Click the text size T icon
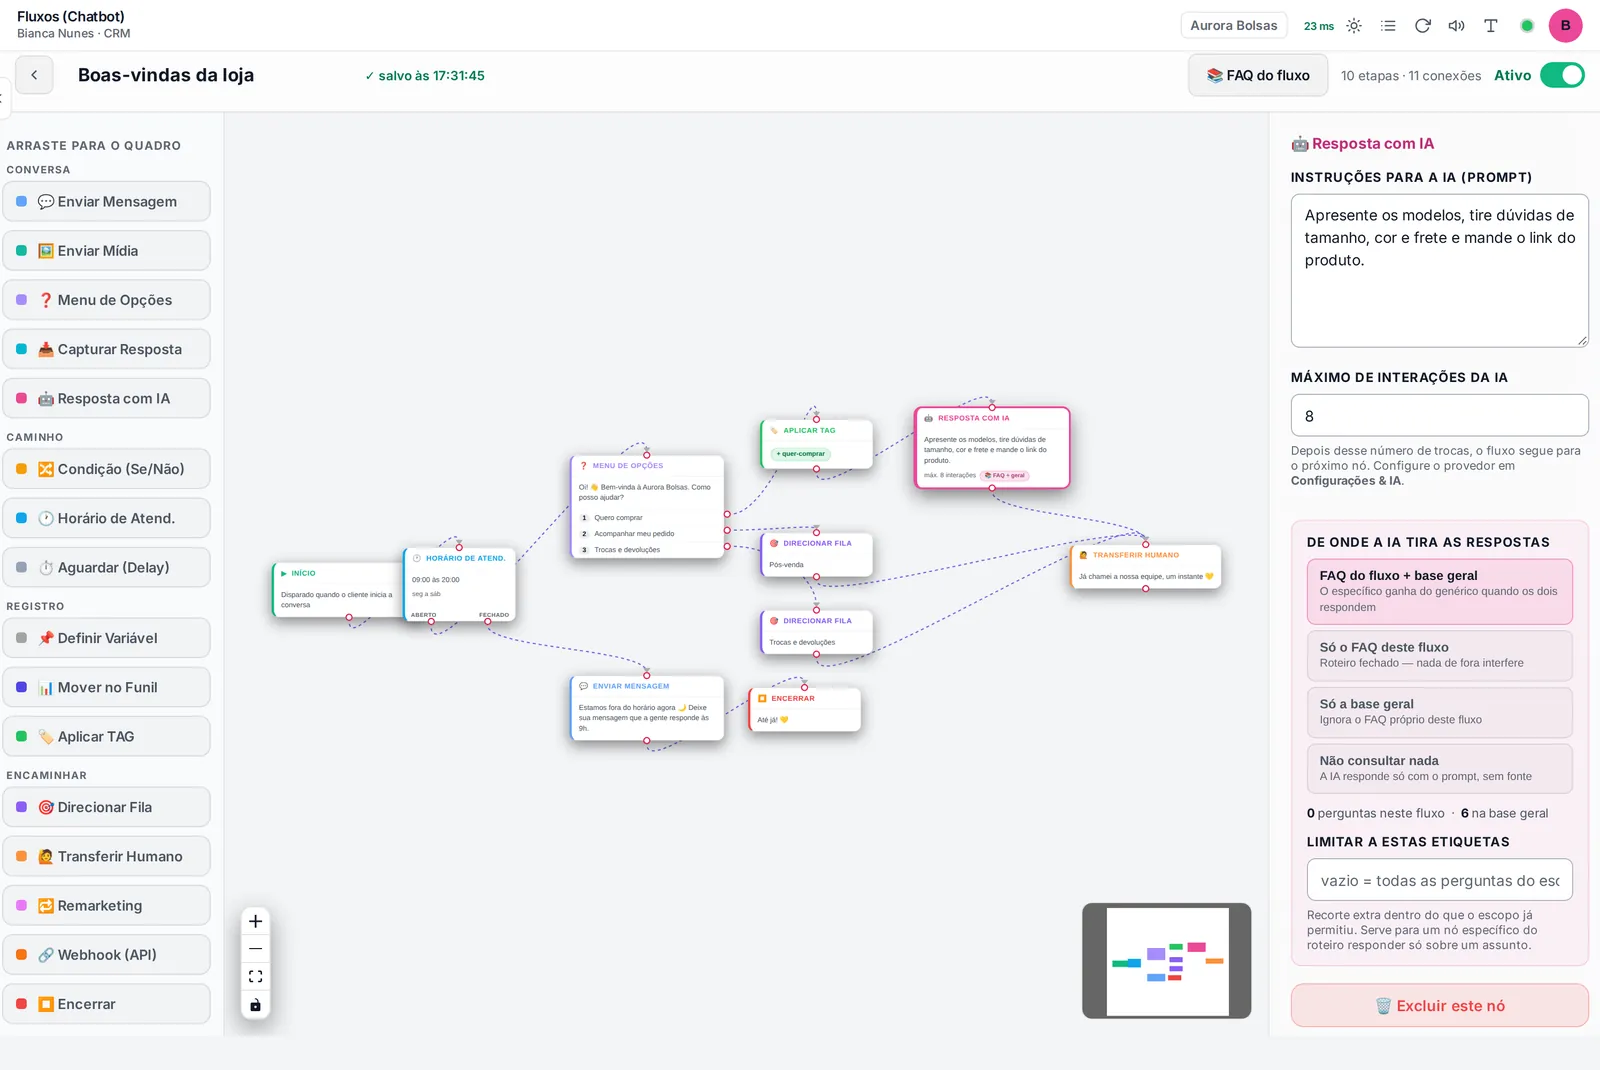The width and height of the screenshot is (1600, 1070). (x=1490, y=26)
